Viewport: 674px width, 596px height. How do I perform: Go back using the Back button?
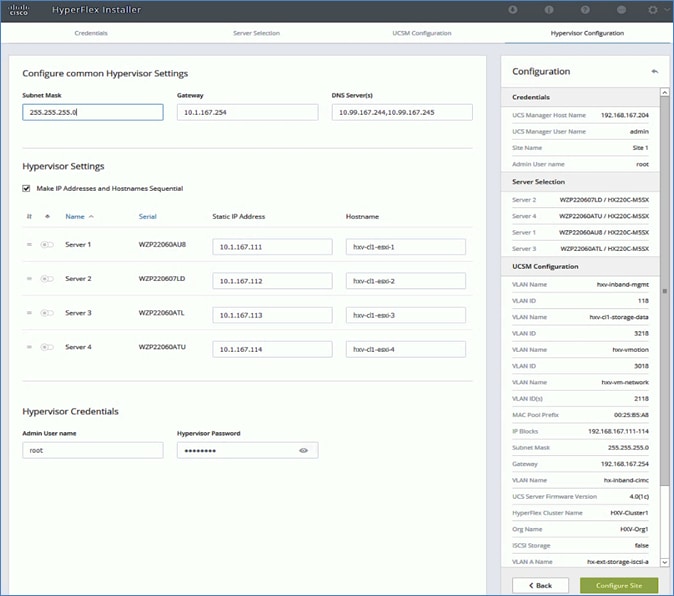point(540,584)
